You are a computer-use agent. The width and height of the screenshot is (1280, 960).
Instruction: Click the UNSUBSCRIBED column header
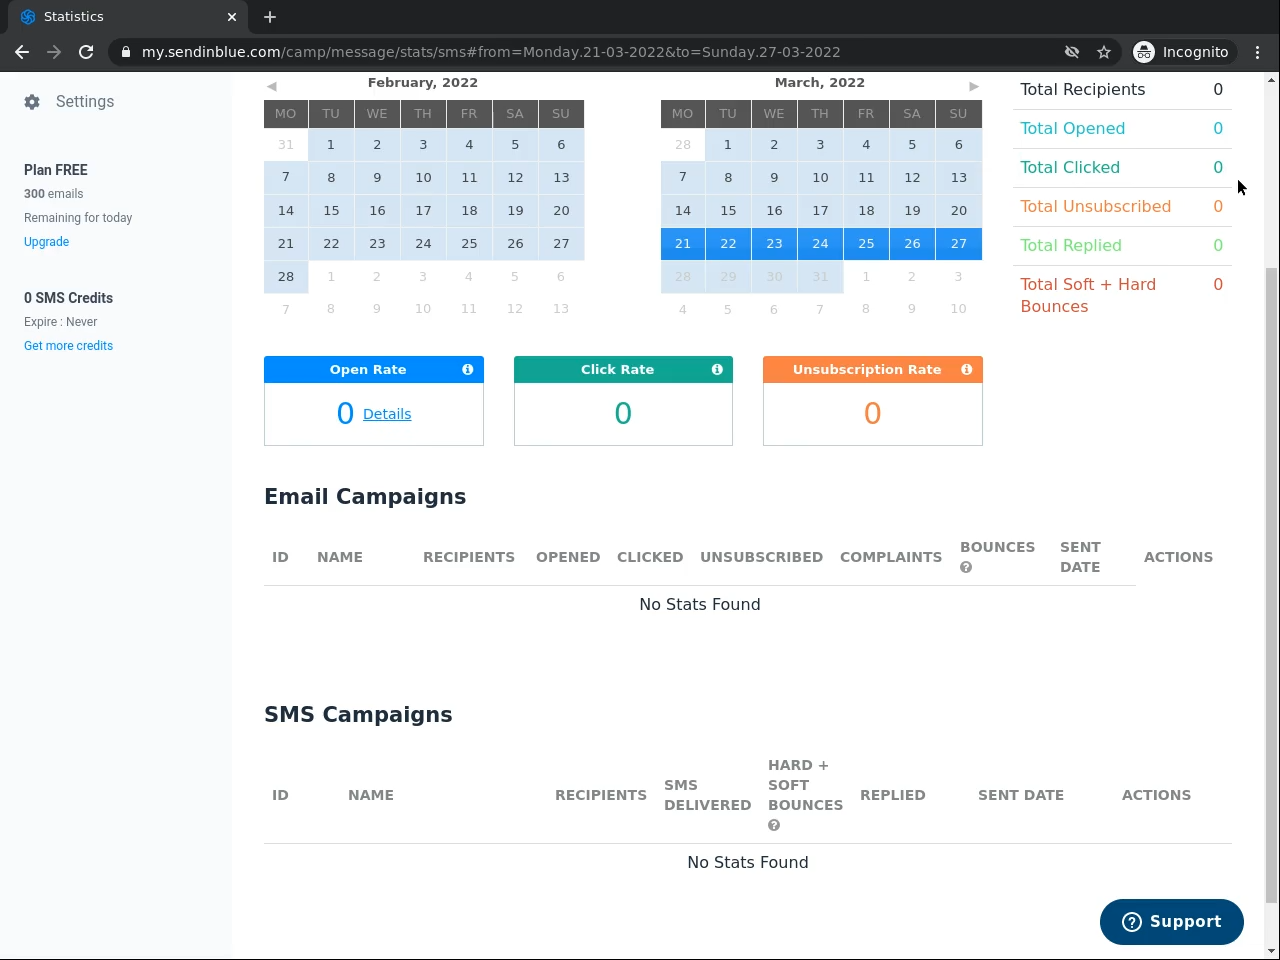762,558
